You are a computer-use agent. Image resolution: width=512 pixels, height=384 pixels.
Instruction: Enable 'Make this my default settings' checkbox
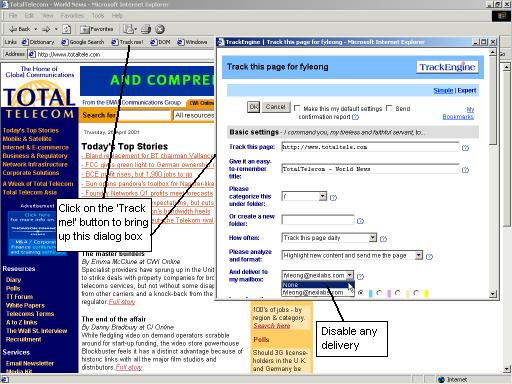pos(297,108)
